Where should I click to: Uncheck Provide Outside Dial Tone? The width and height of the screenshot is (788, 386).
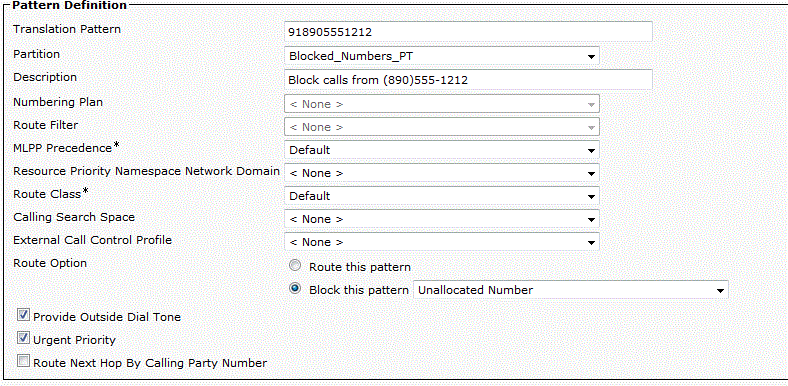[x=23, y=315]
